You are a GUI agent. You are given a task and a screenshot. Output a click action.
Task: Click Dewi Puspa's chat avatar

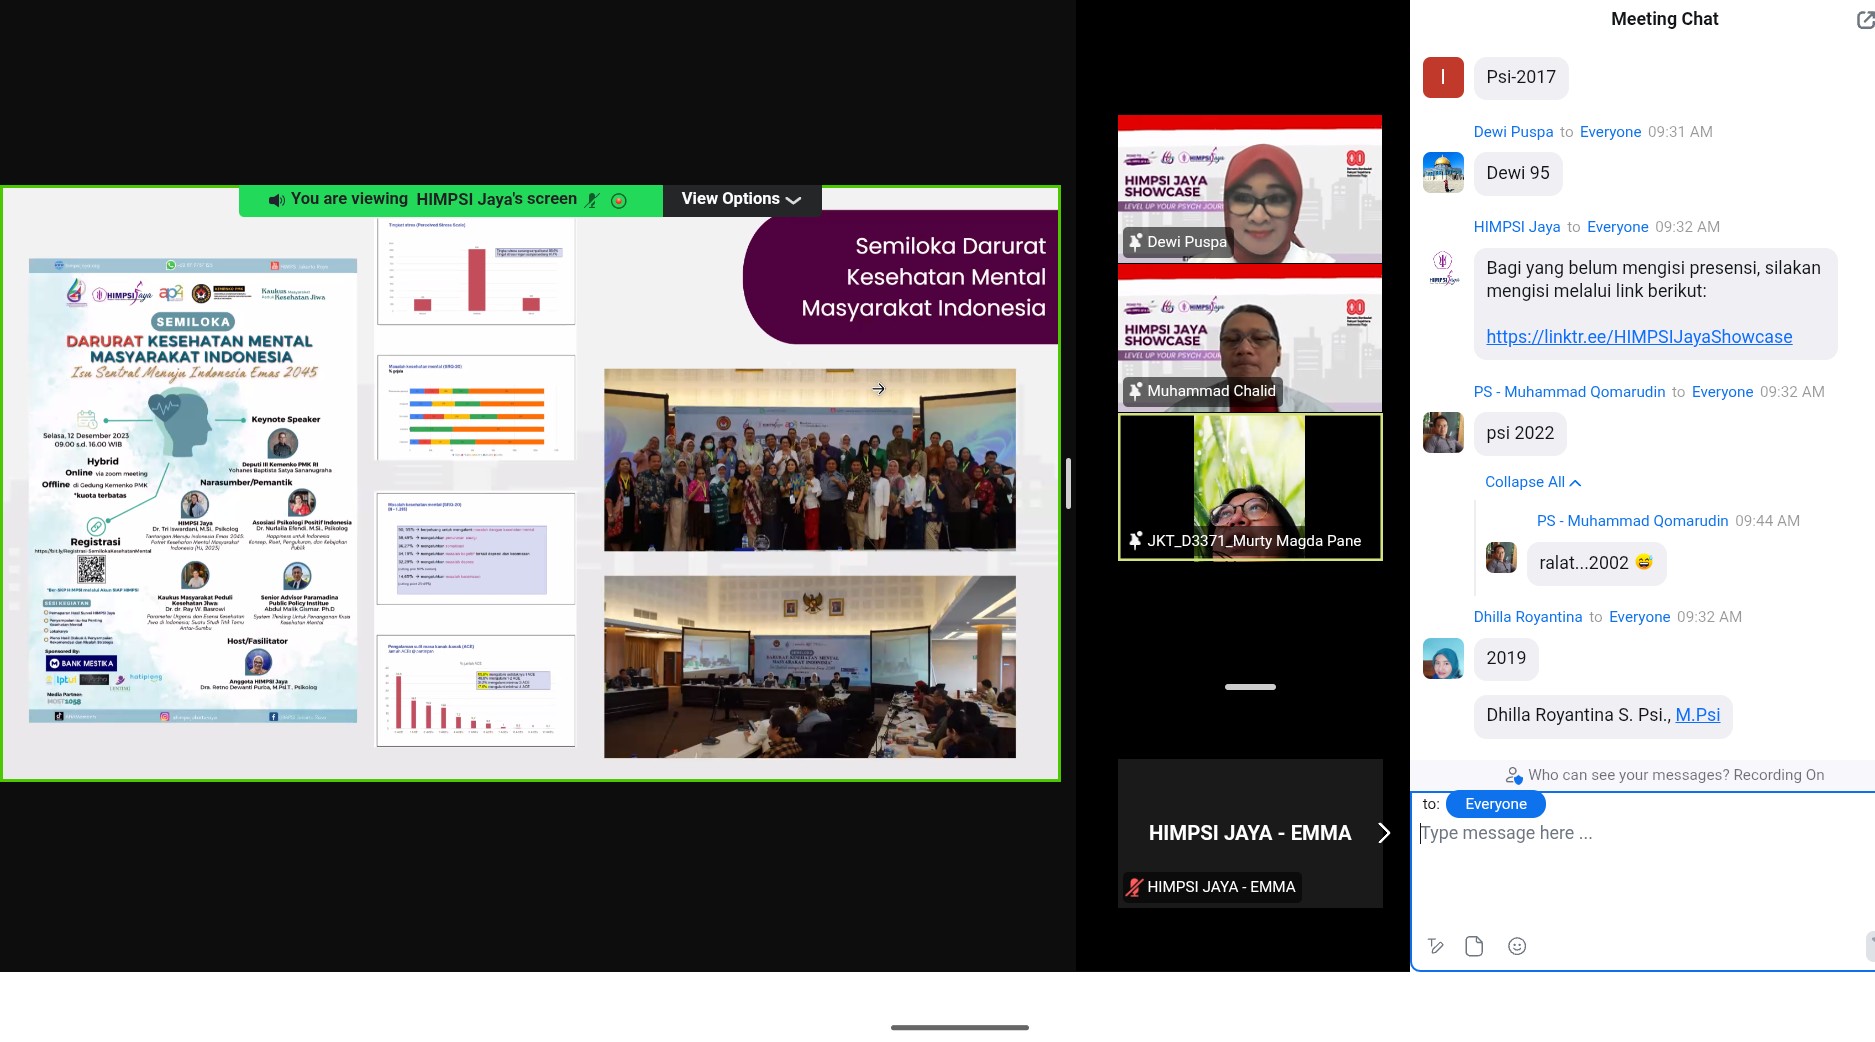[x=1443, y=173]
